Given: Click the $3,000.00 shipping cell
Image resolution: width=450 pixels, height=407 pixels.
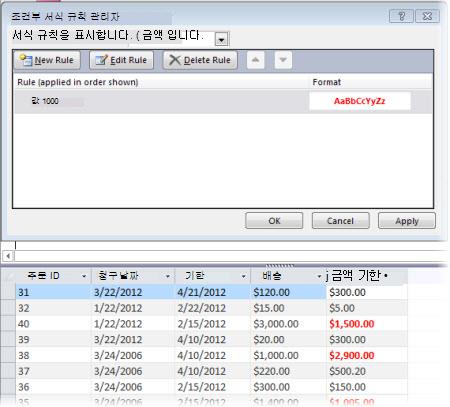Looking at the screenshot, I should pyautogui.click(x=288, y=324).
